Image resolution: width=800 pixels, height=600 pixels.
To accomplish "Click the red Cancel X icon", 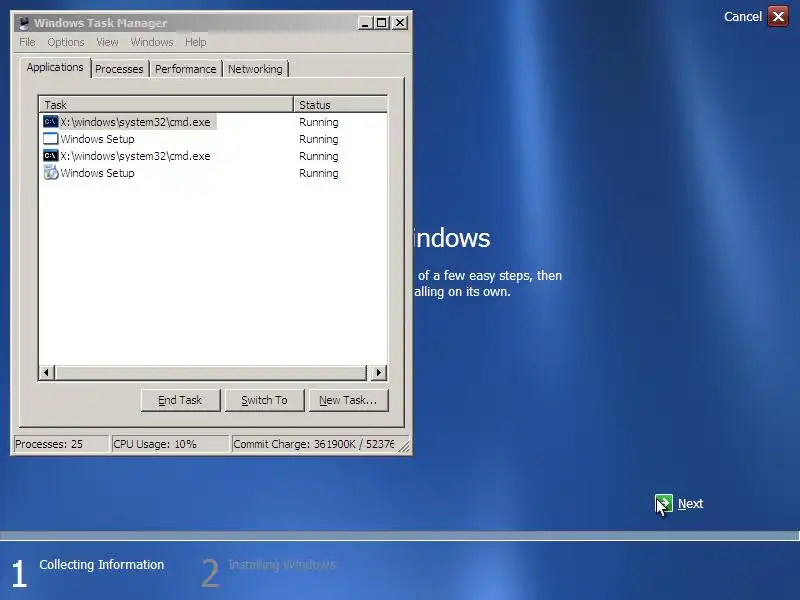I will click(x=778, y=17).
